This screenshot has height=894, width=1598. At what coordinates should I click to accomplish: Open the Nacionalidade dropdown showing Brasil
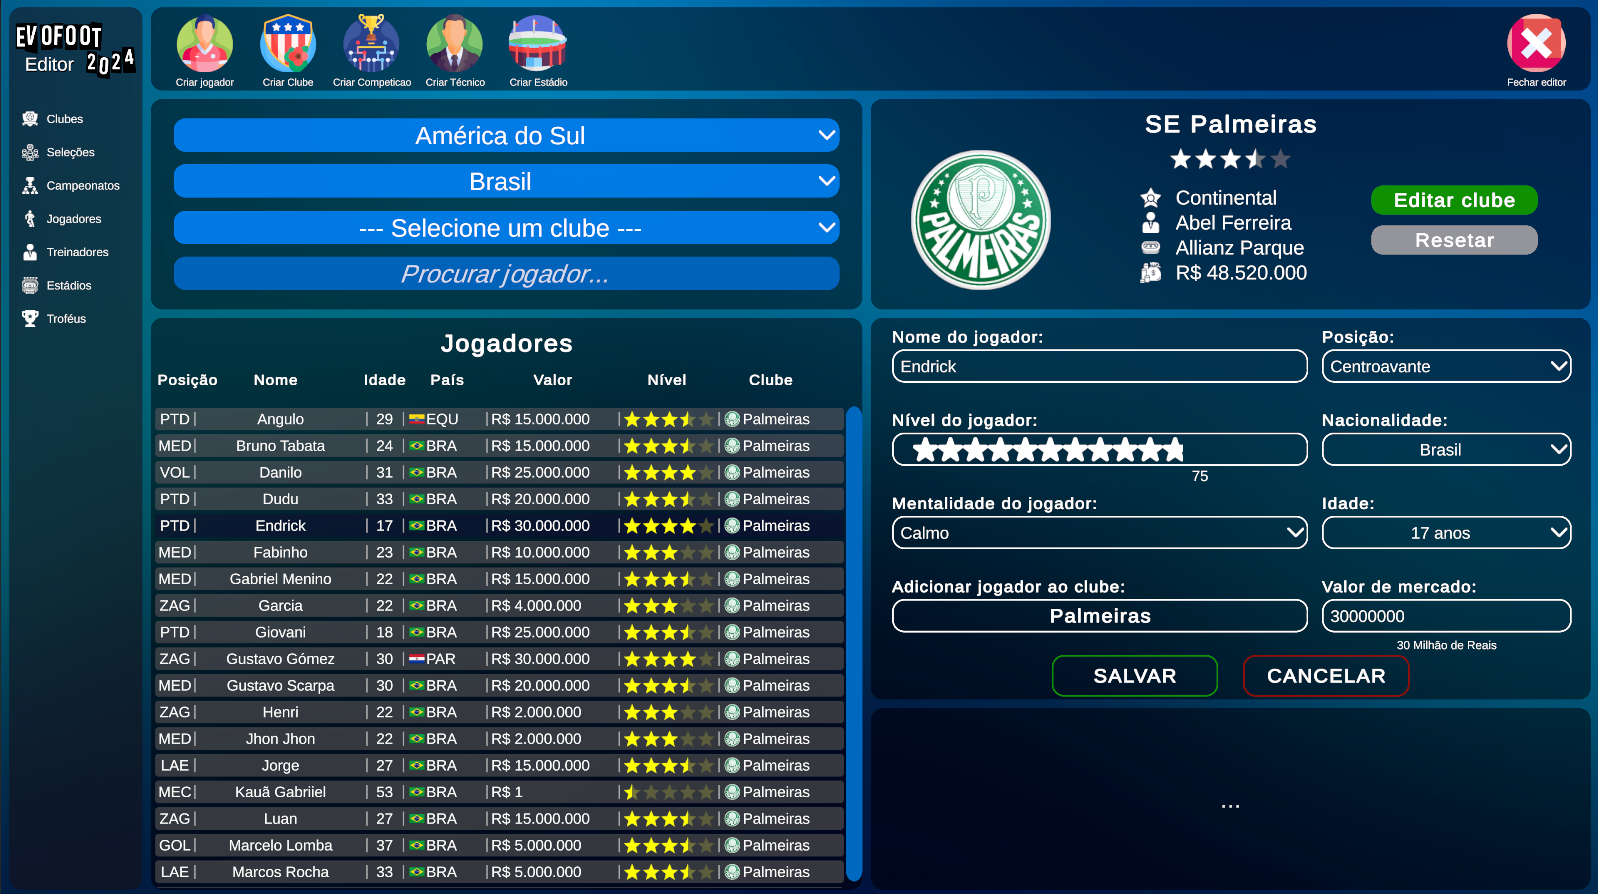(1446, 450)
